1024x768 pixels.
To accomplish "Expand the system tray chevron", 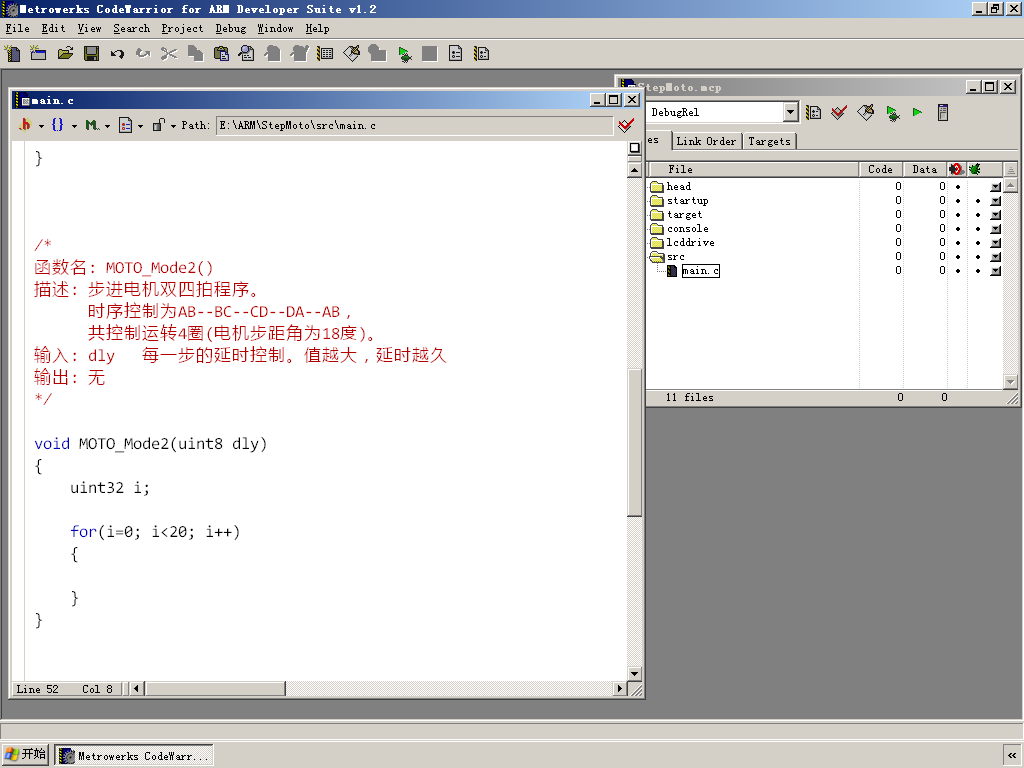I will tap(1012, 756).
